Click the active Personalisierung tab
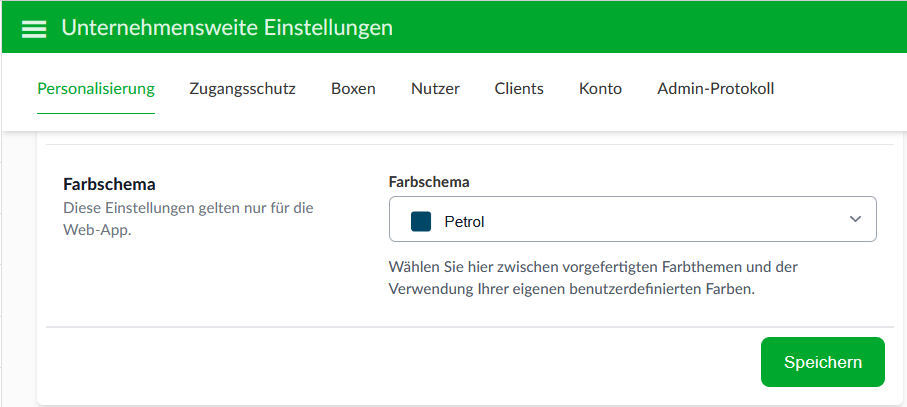The height and width of the screenshot is (407, 907). click(96, 89)
